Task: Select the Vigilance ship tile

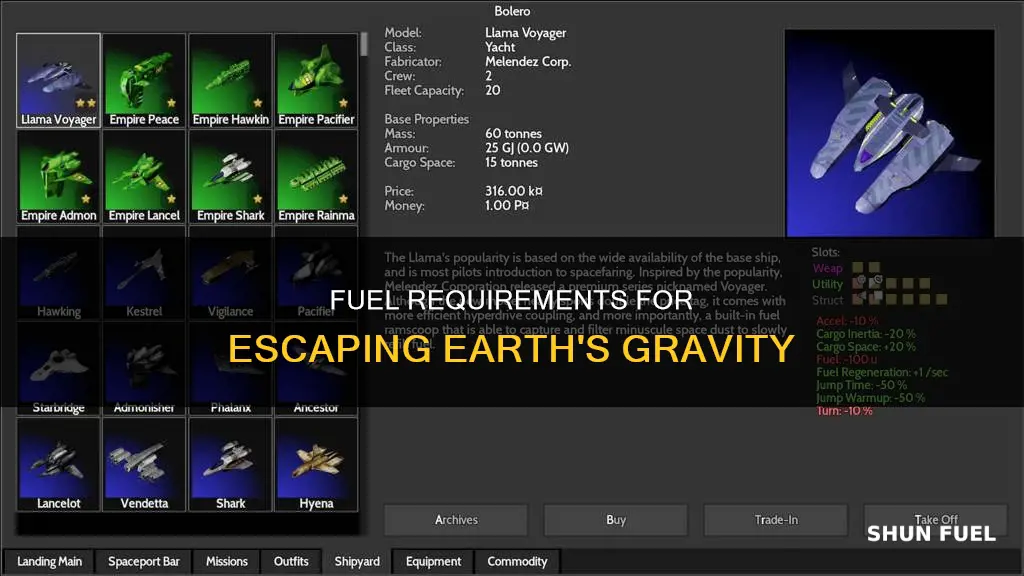Action: pyautogui.click(x=231, y=272)
